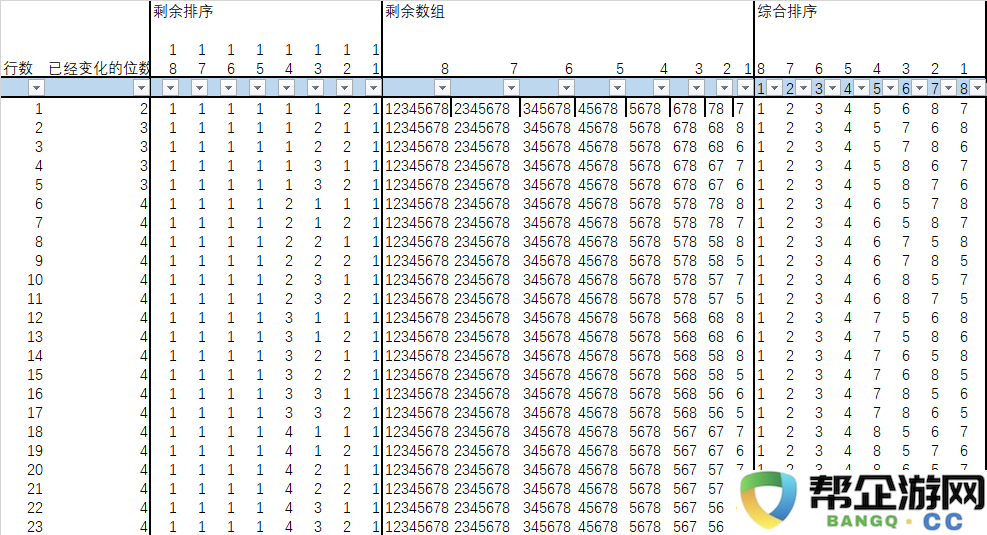Select the 345678 cell in row 19
Screen dimensions: 987x535
coord(546,451)
